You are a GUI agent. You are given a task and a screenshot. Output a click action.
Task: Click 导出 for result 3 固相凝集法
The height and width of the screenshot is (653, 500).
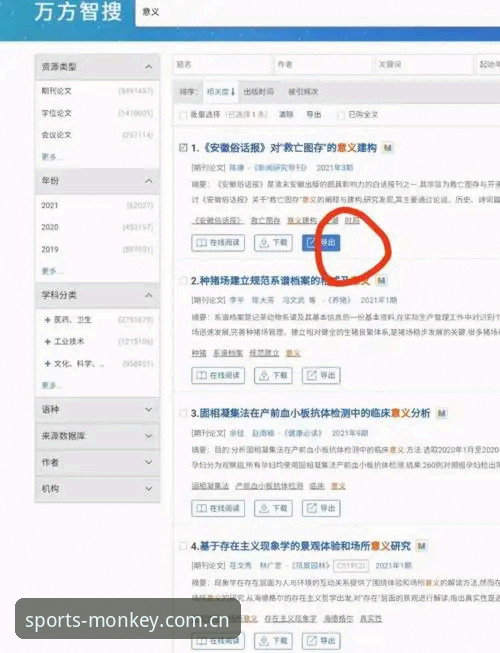321,508
